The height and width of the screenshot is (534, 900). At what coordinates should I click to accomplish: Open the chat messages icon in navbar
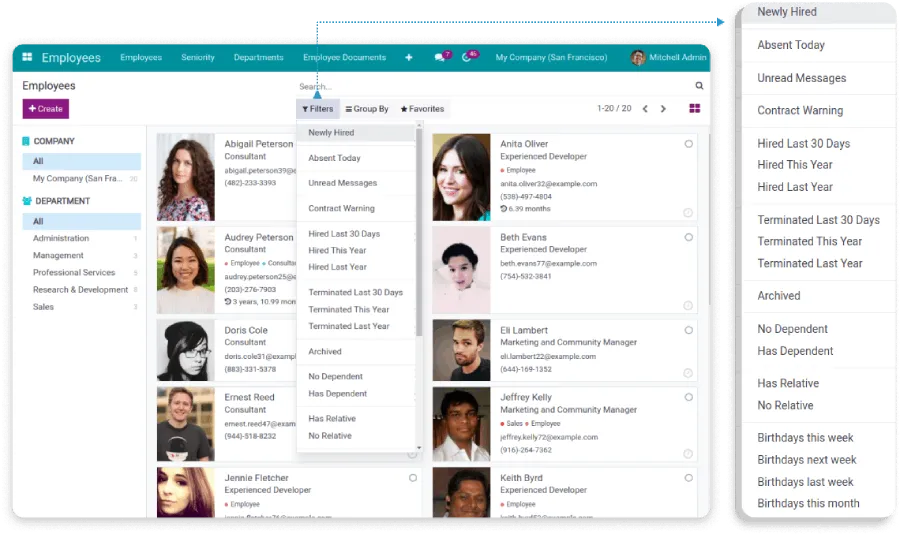440,58
